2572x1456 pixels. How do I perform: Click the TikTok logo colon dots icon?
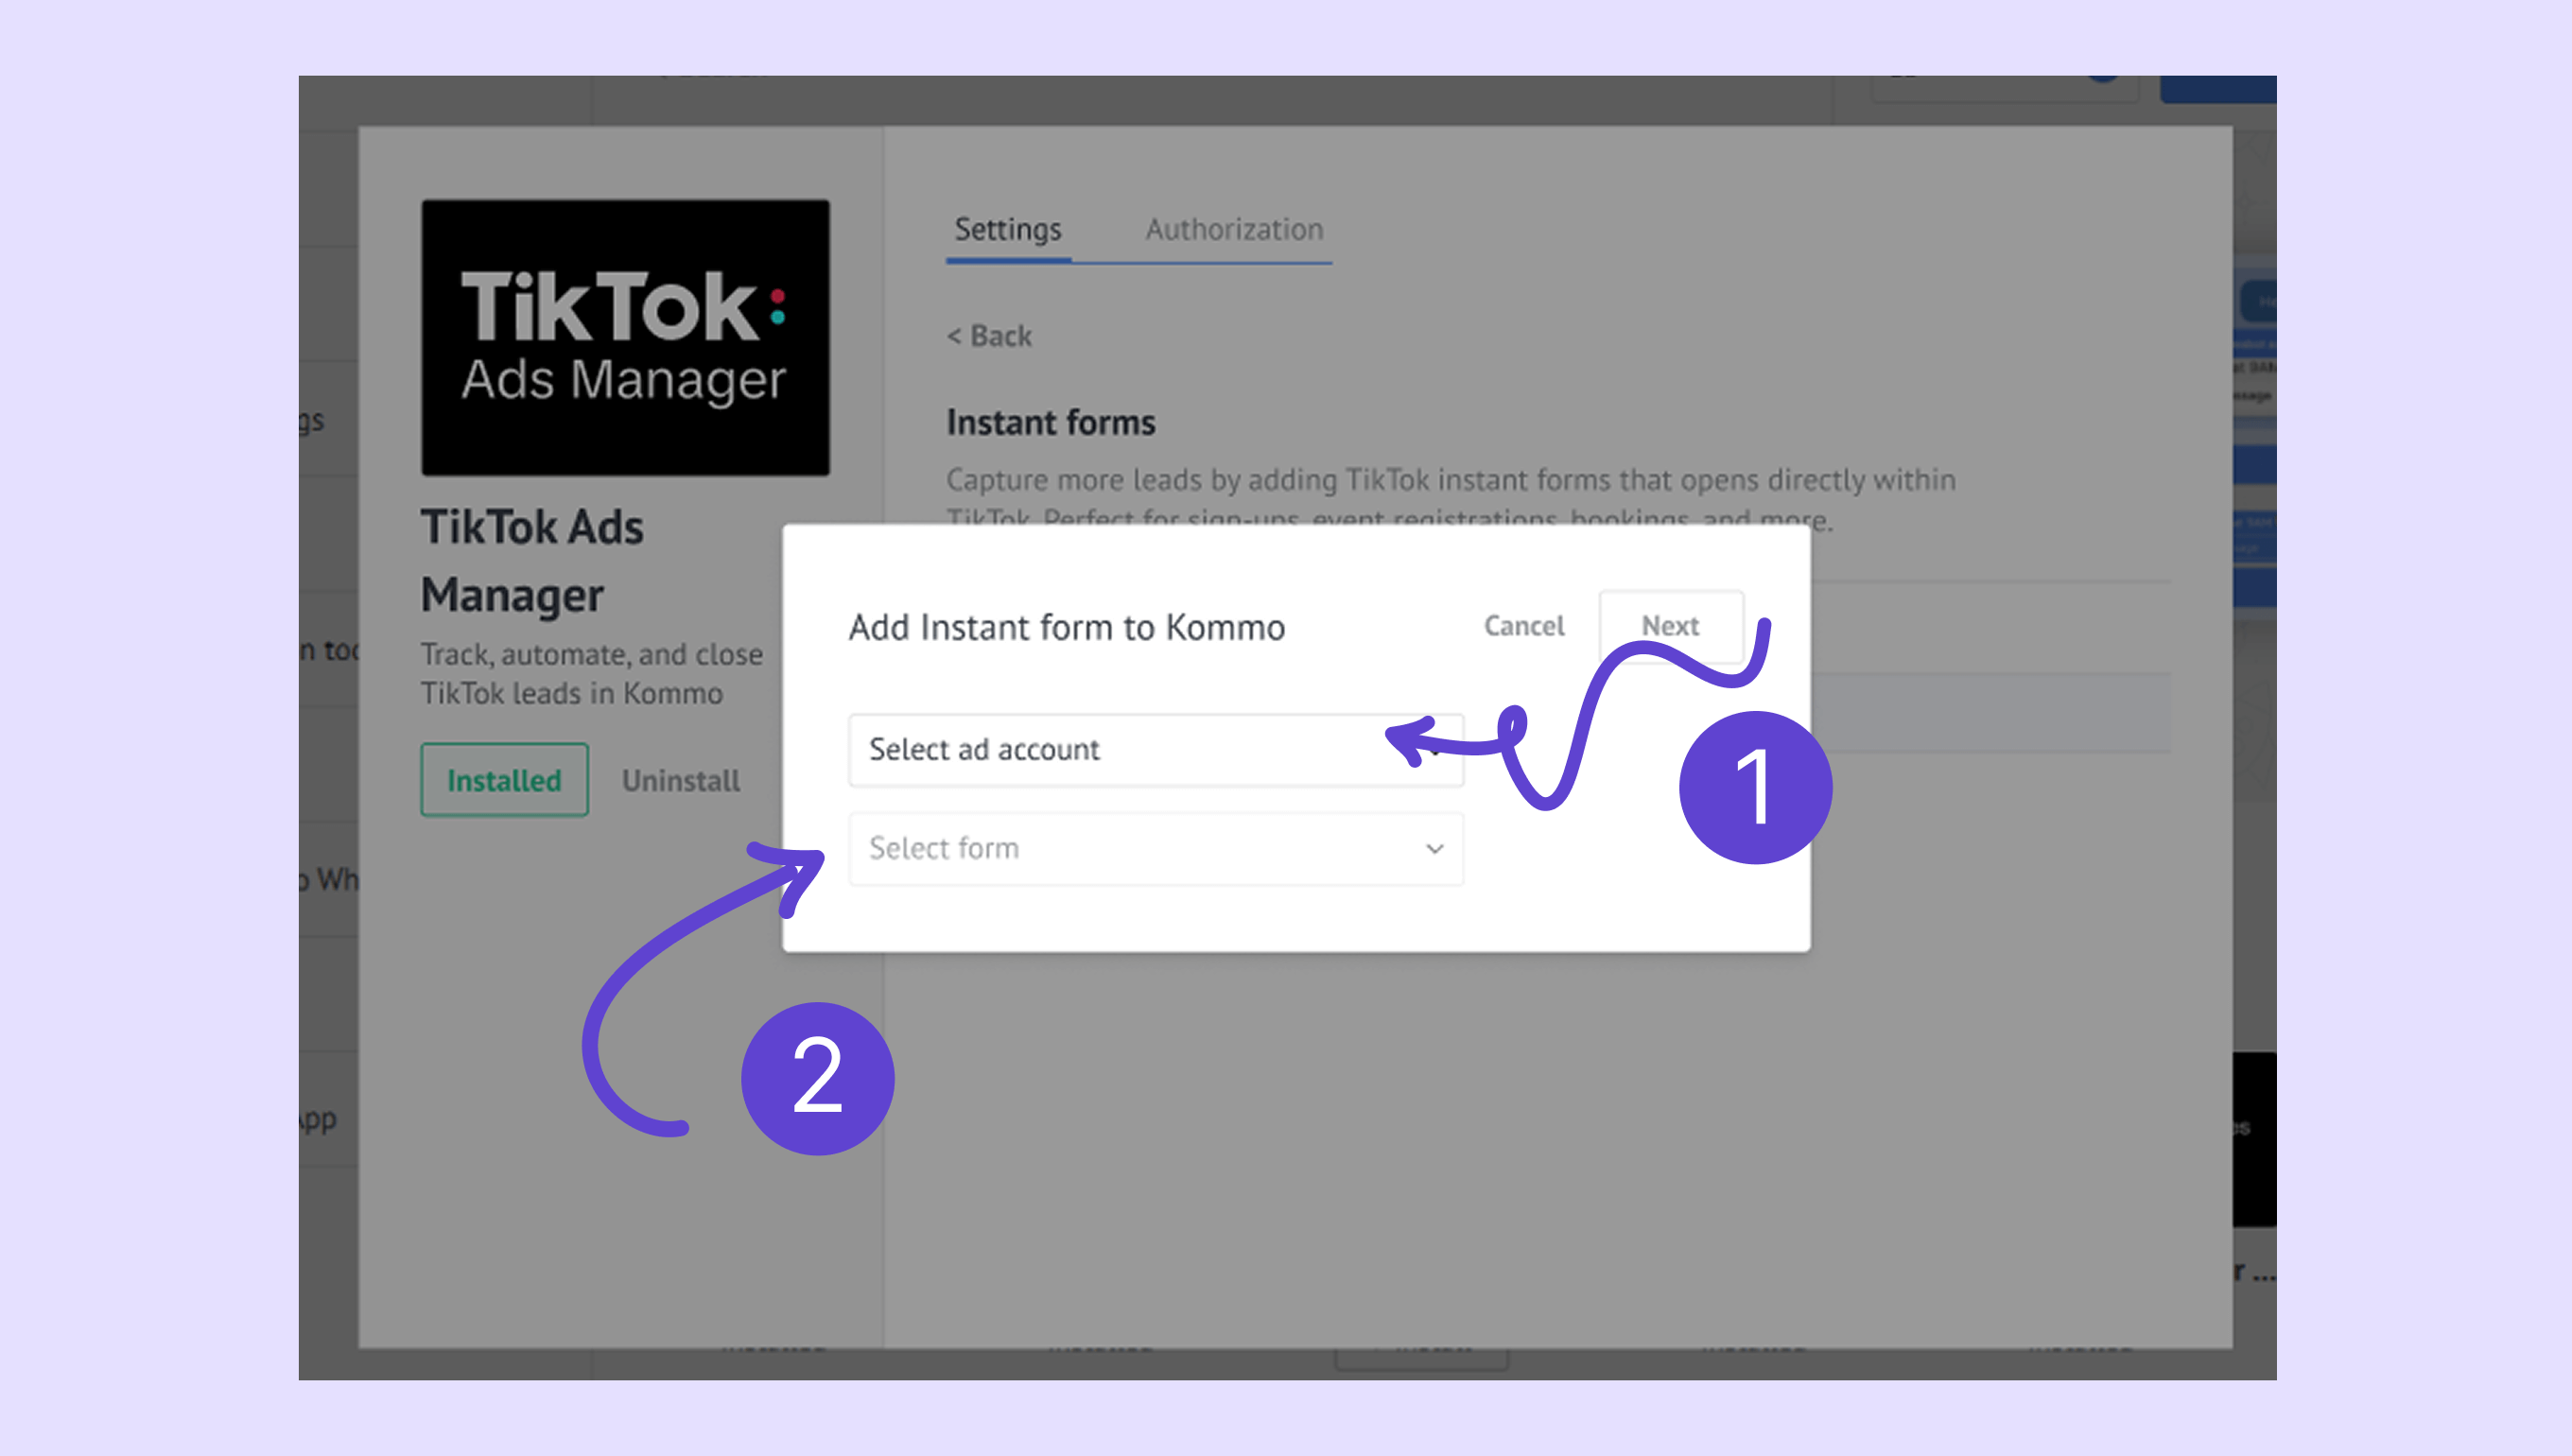click(x=778, y=307)
